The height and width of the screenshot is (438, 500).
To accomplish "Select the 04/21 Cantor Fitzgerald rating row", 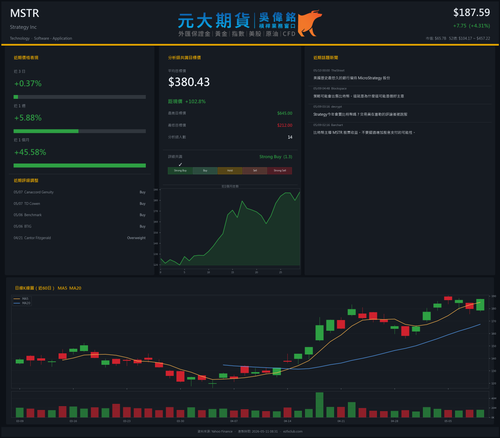I will (x=80, y=238).
